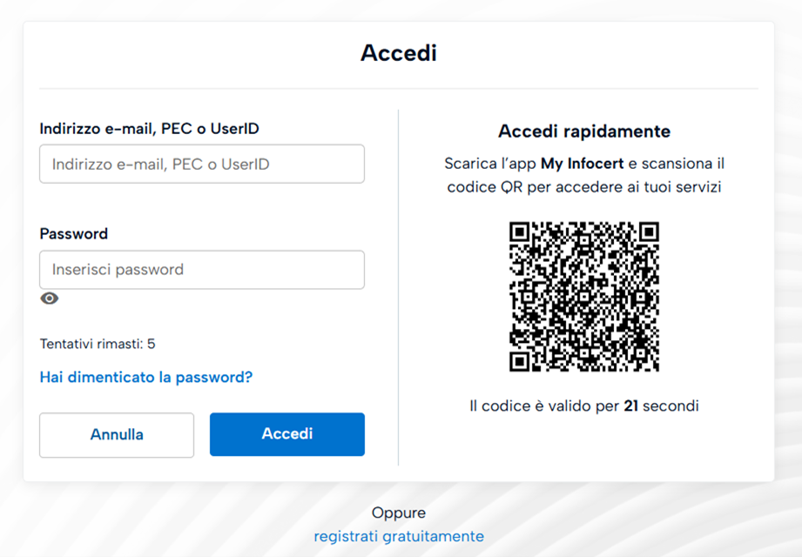802x557 pixels.
Task: Click the 'Scarica l'app' instruction text
Action: pyautogui.click(x=491, y=163)
